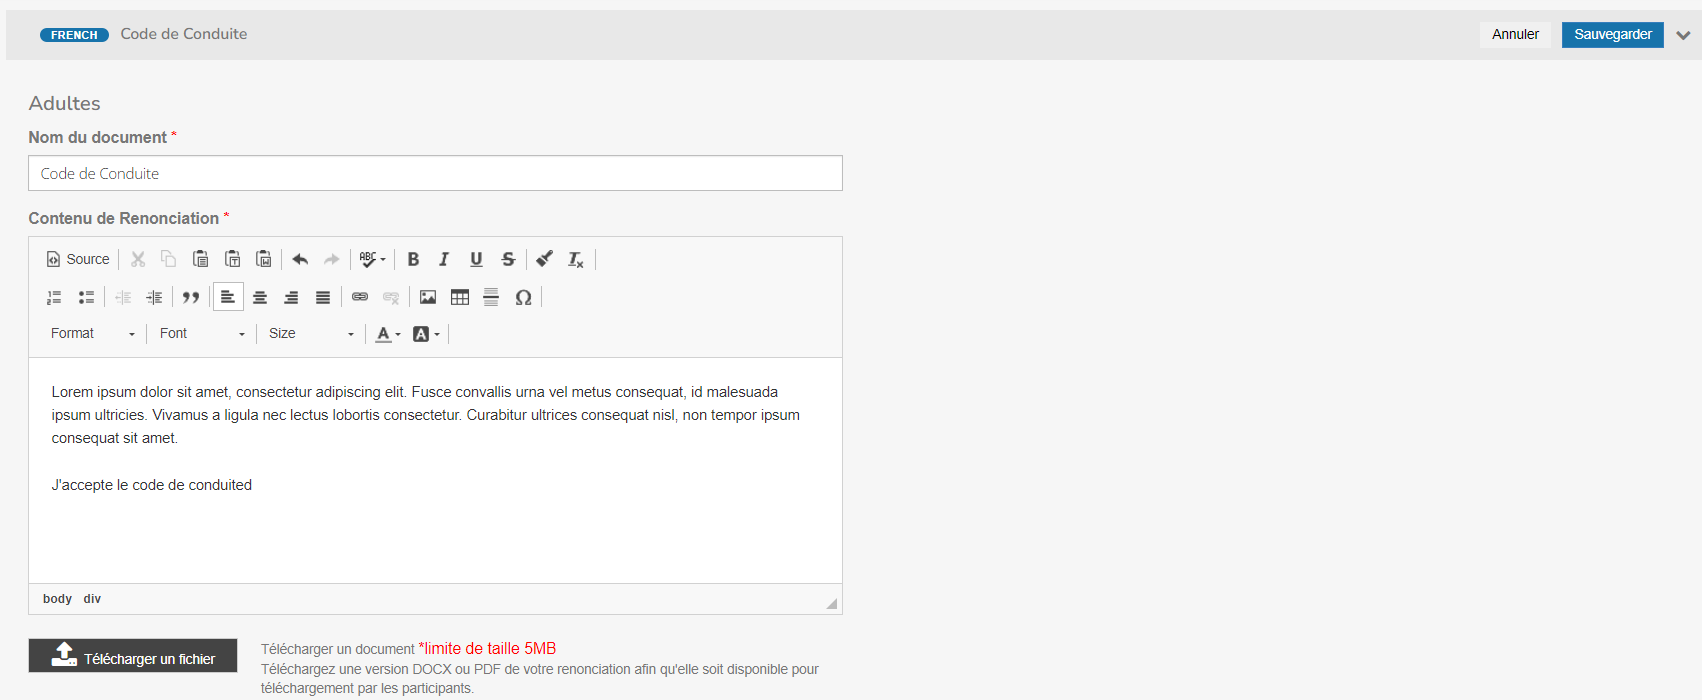Apply strikethrough formatting
This screenshot has width=1702, height=700.
[x=508, y=259]
